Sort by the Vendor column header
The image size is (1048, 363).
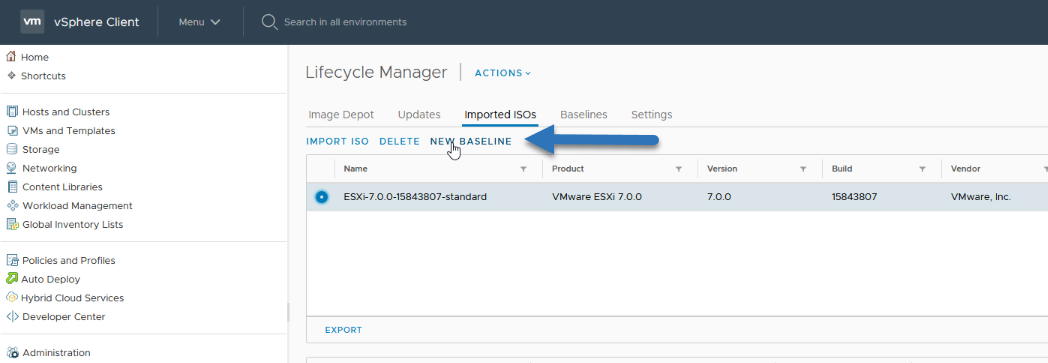pyautogui.click(x=965, y=168)
